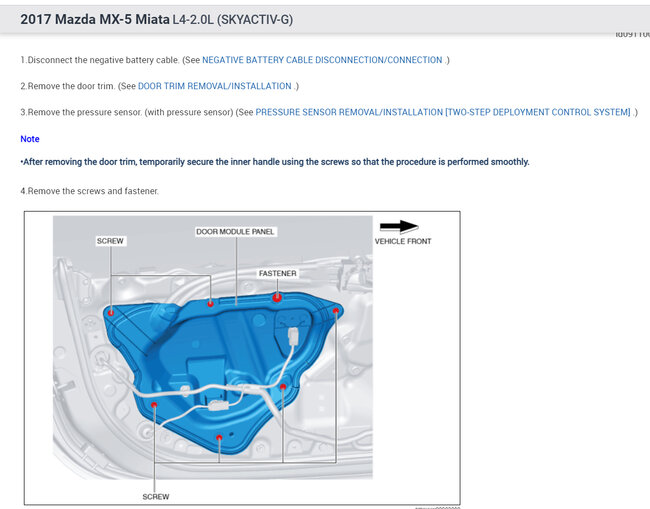Image resolution: width=650 pixels, height=509 pixels.
Task: Click the 'FASTENER' diagram label
Action: pyautogui.click(x=277, y=274)
